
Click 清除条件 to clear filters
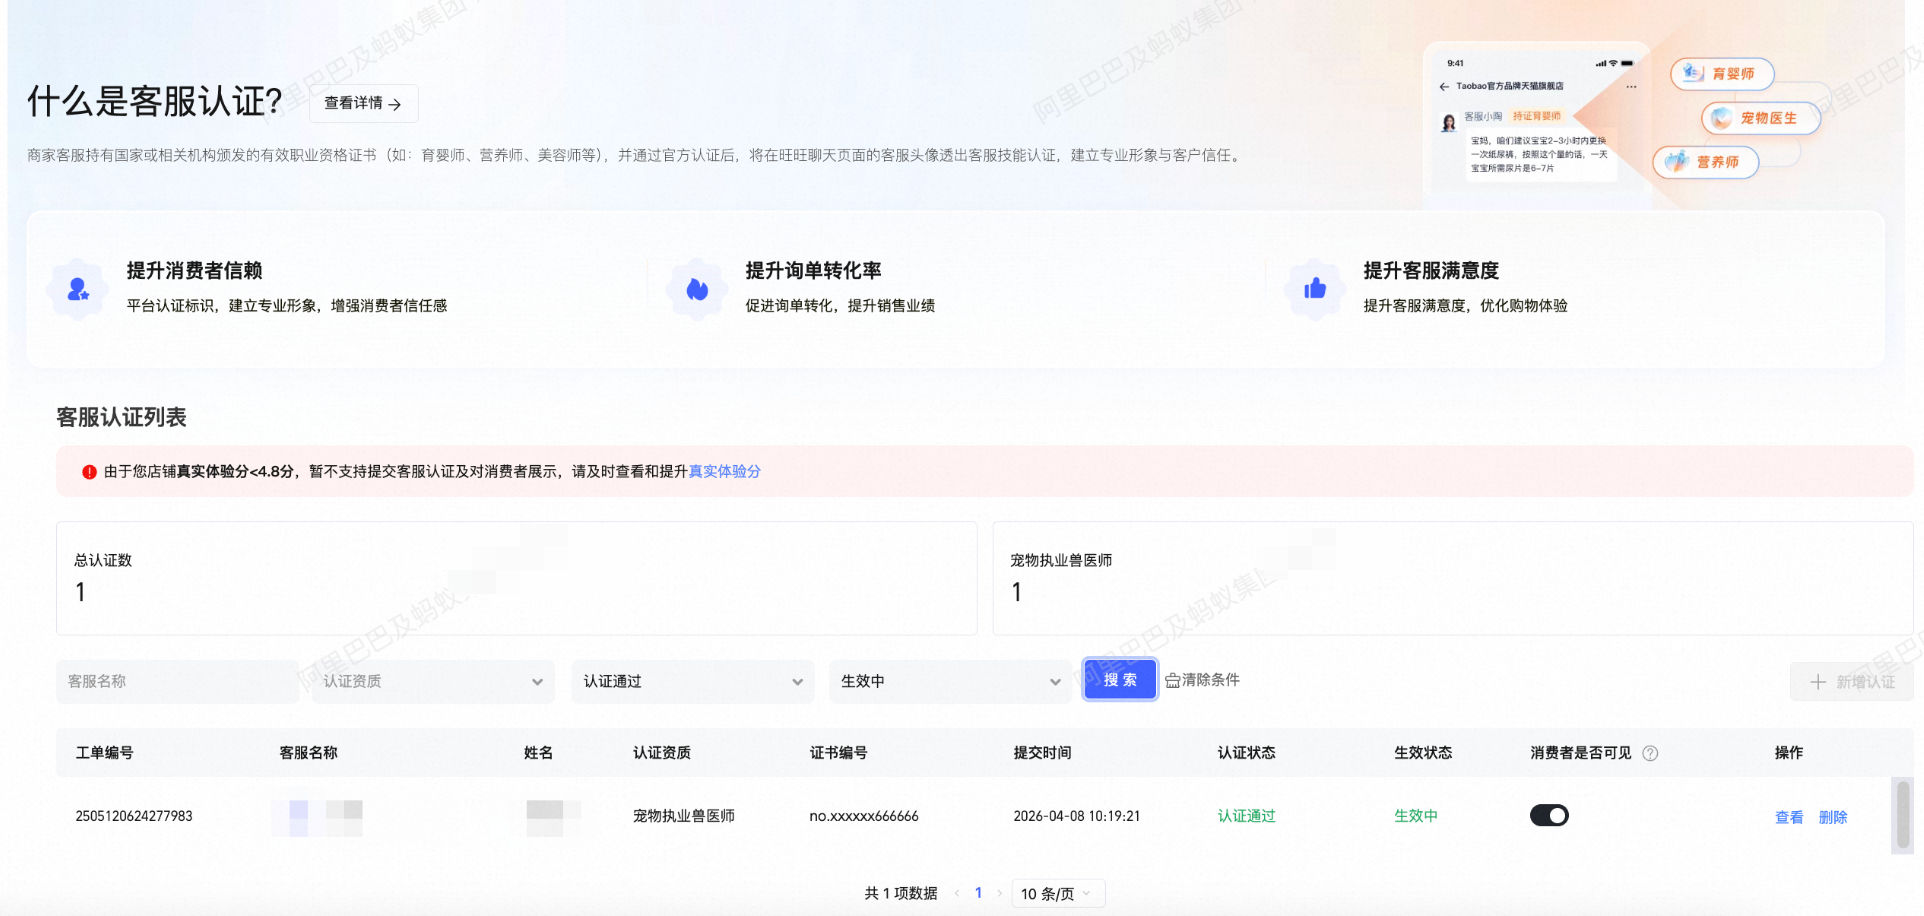click(x=1203, y=680)
